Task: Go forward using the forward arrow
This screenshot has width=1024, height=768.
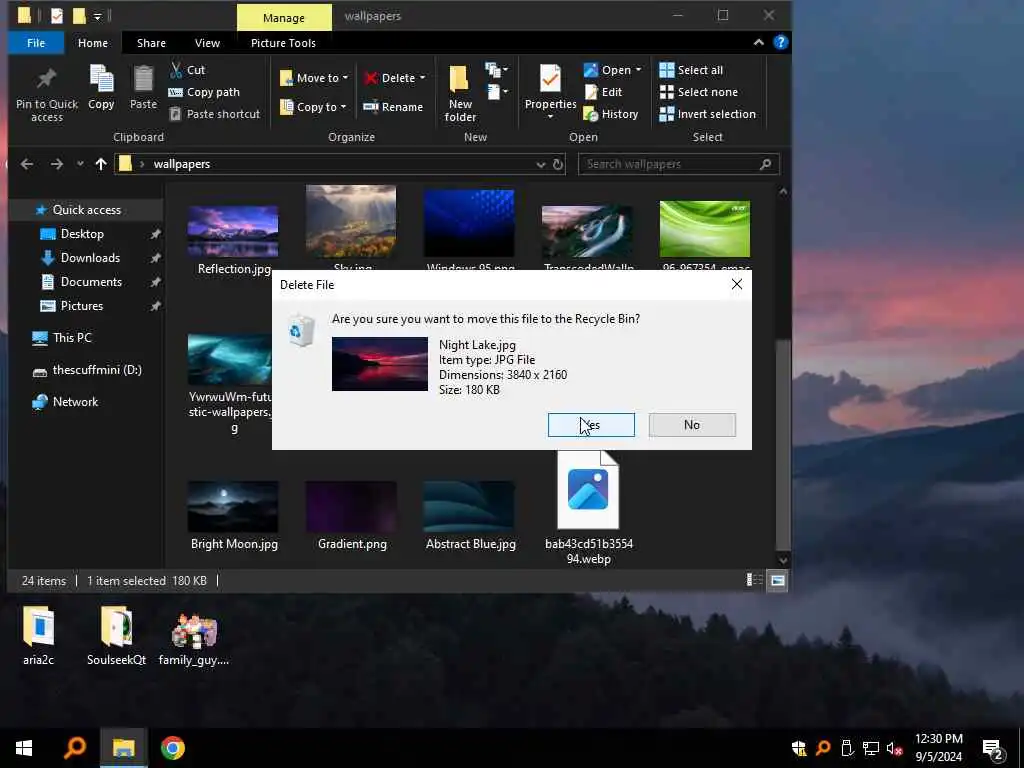Action: 57,164
